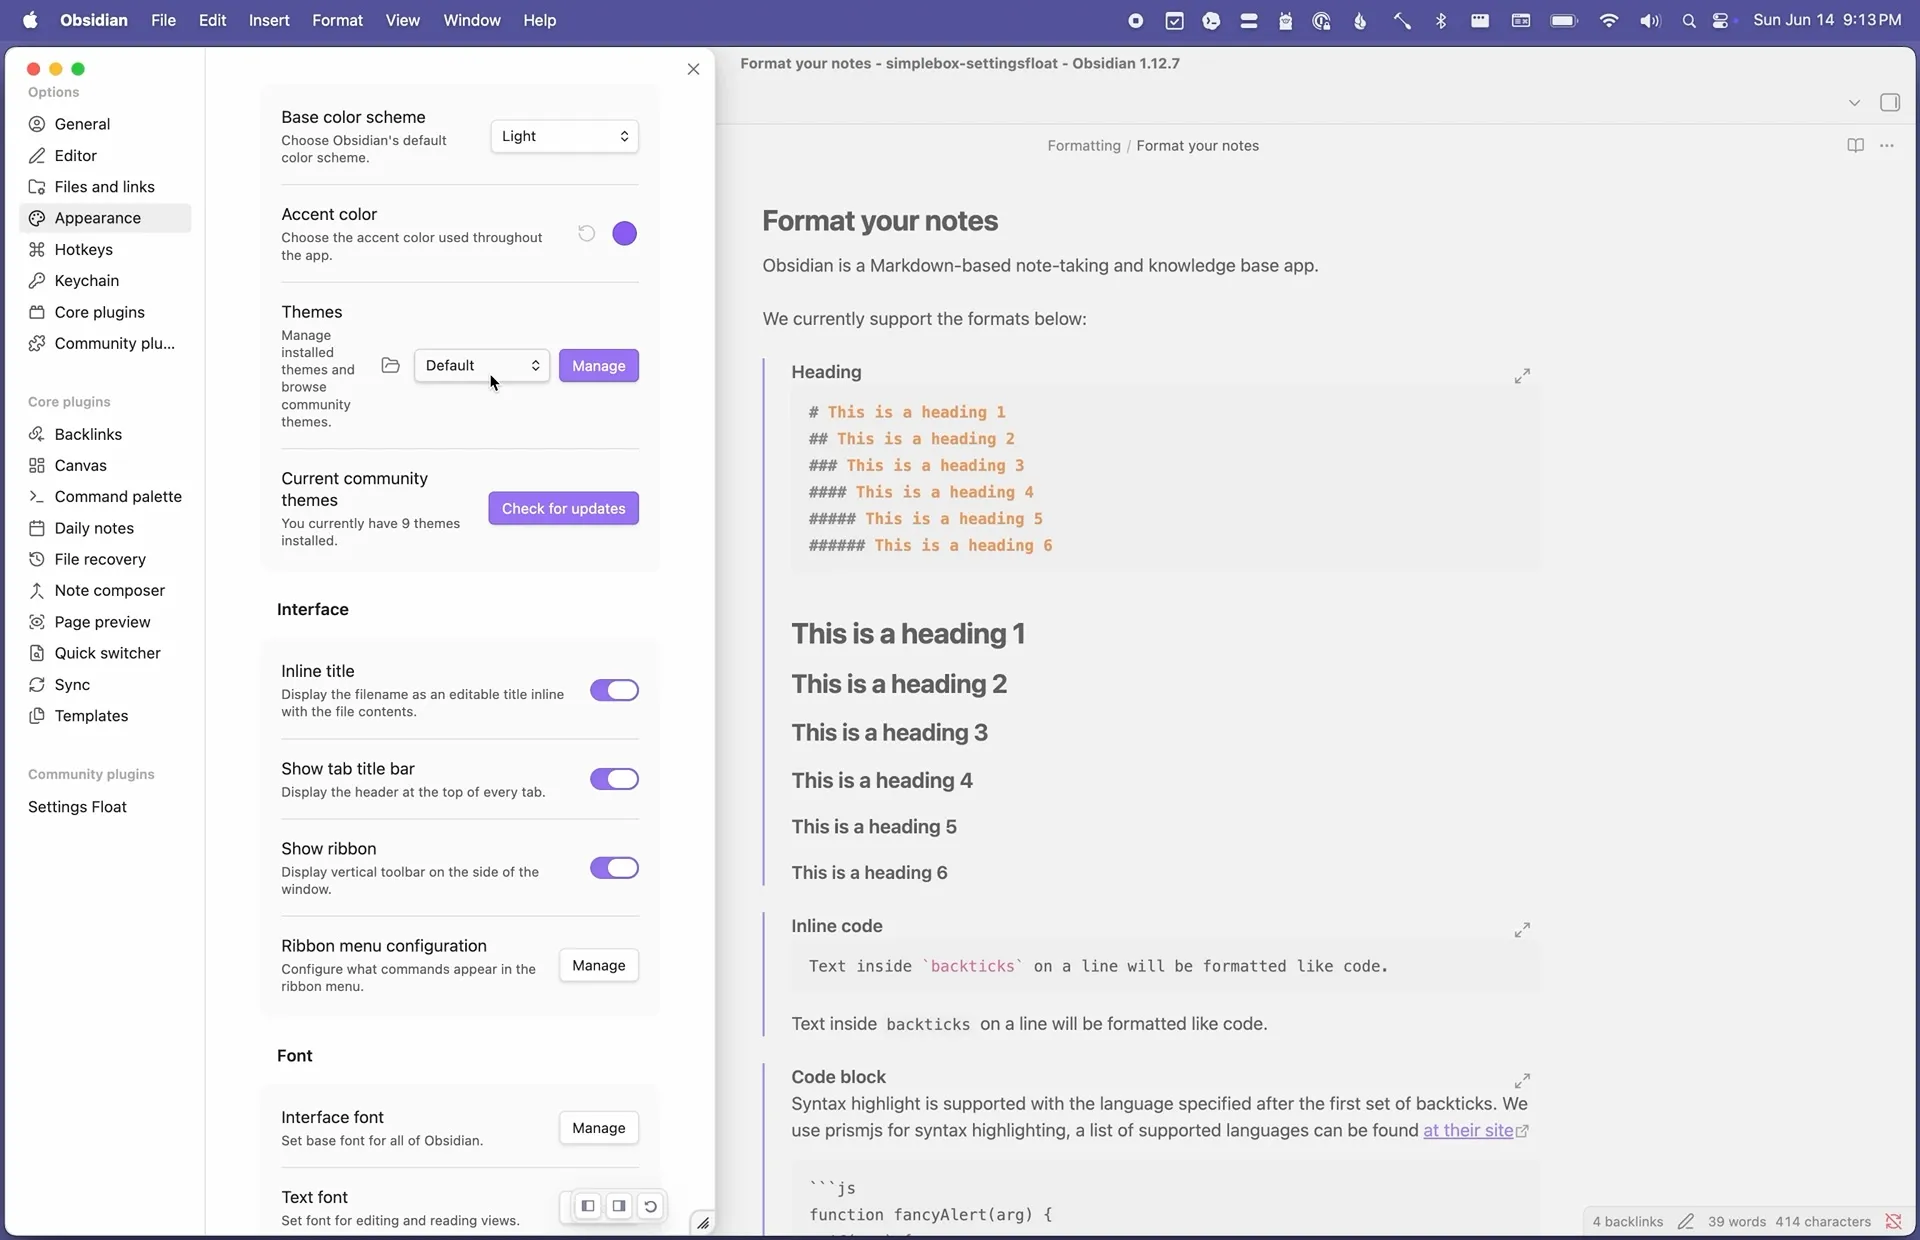The width and height of the screenshot is (1920, 1240).
Task: Click '39 words' status bar entry
Action: (1737, 1221)
